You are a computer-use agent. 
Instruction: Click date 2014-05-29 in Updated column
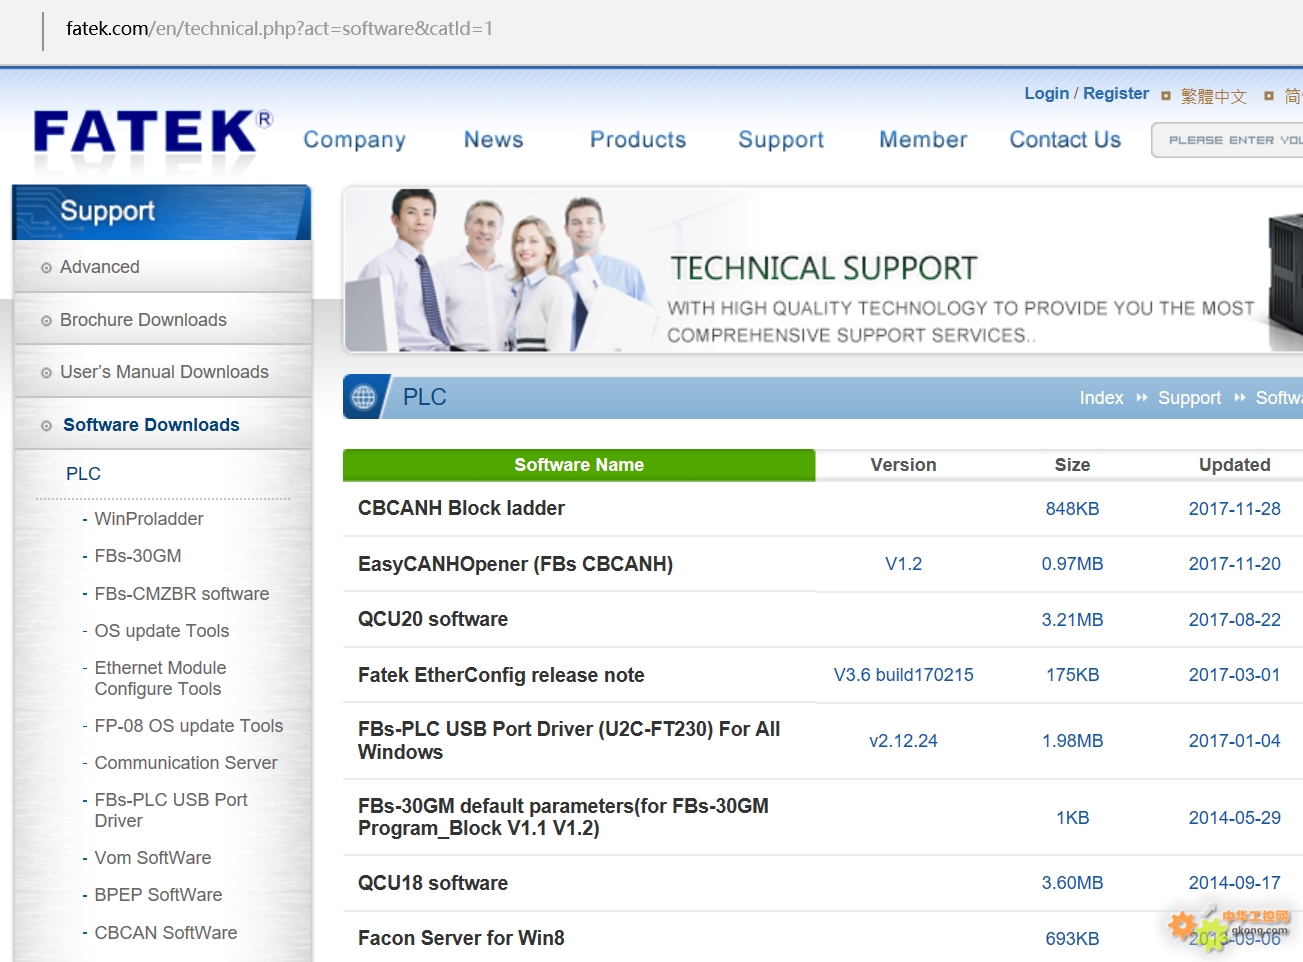coord(1234,818)
